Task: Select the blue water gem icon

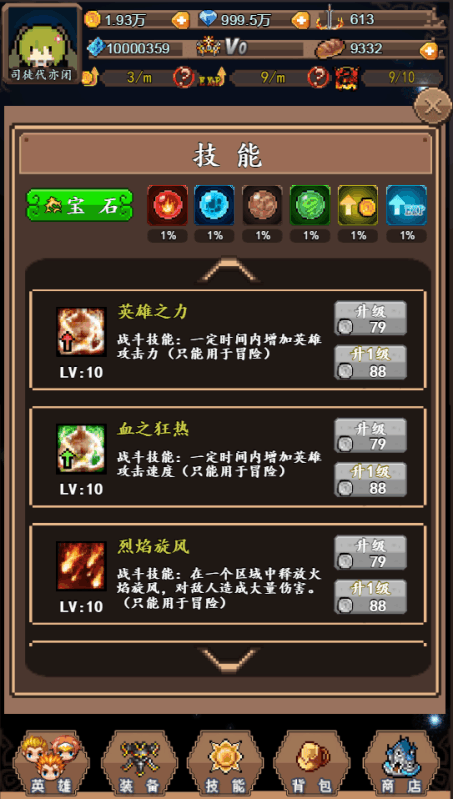Action: [x=215, y=205]
